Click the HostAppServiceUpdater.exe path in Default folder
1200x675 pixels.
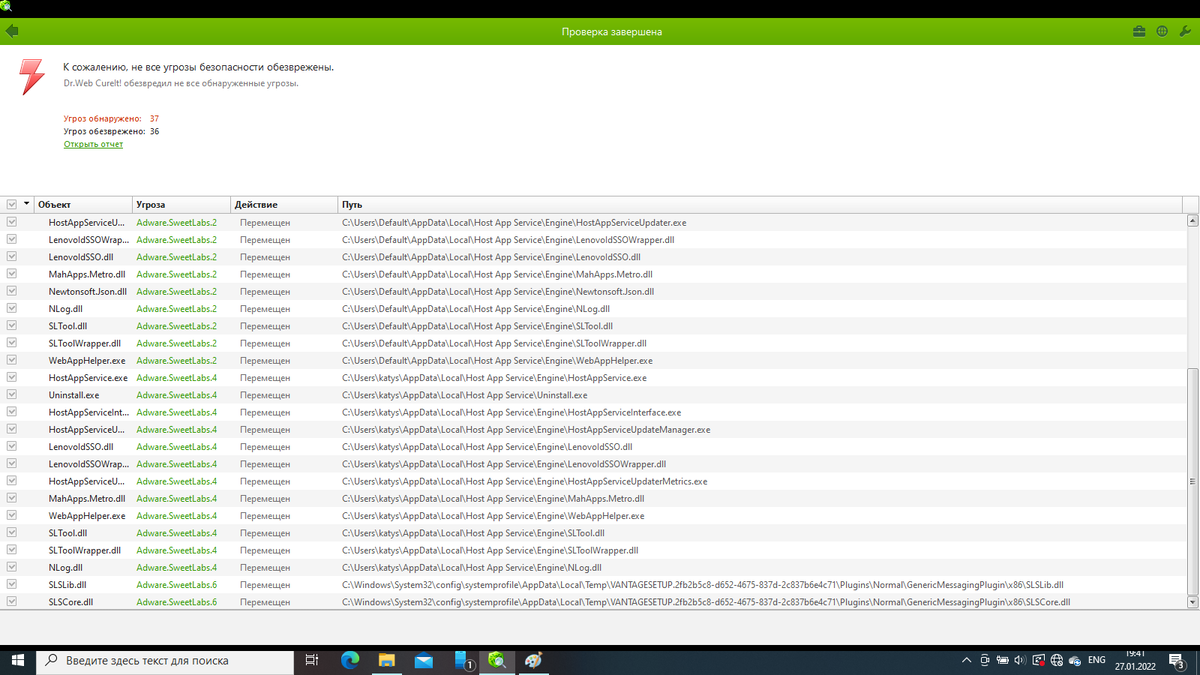514,222
